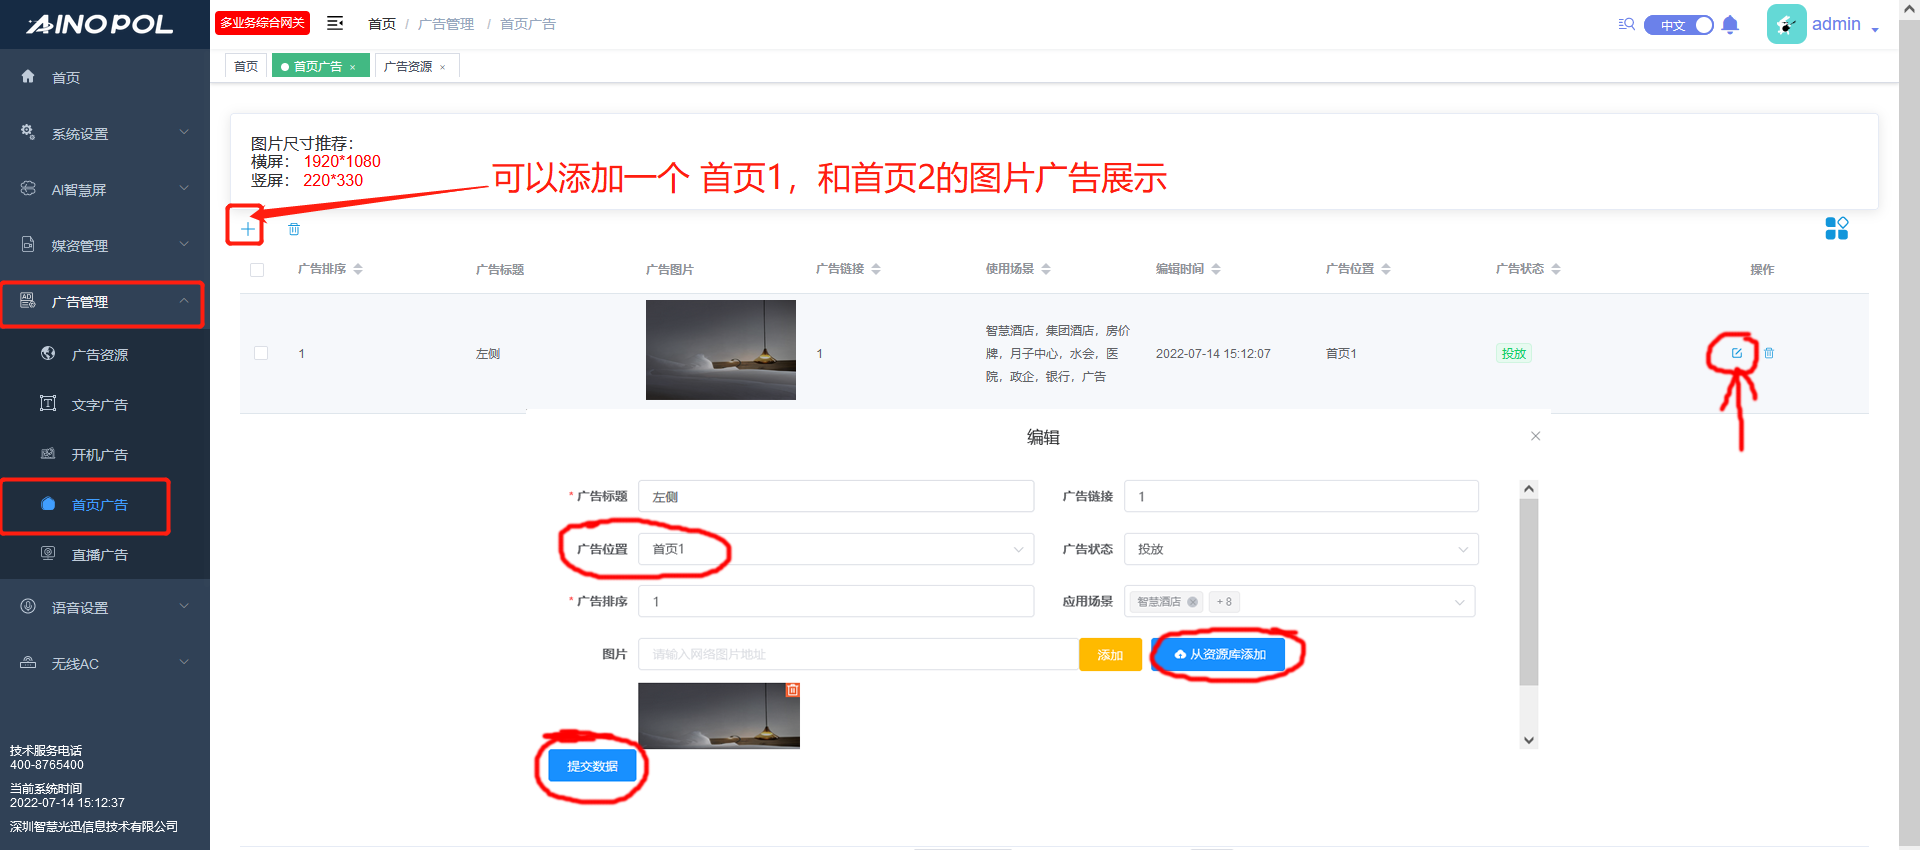
Task: Click the sidebar collapse icon in header
Action: click(x=335, y=23)
